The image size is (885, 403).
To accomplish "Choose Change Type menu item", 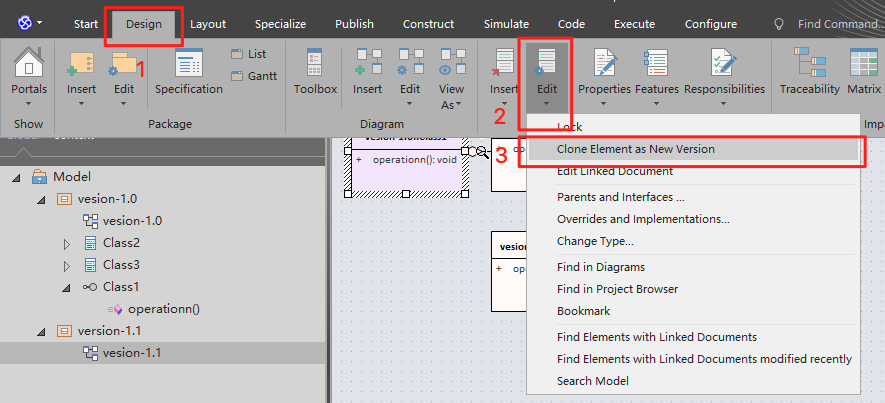I will [x=693, y=241].
